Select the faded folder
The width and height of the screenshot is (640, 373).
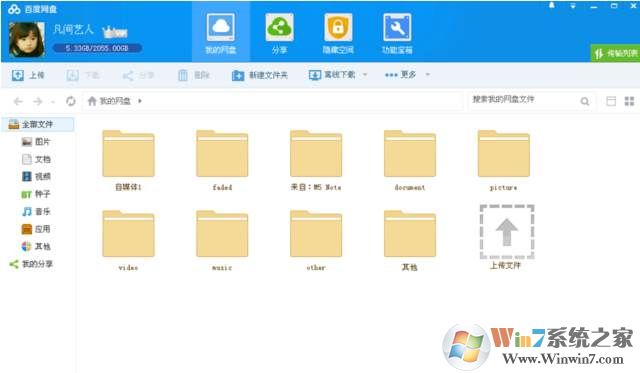[222, 160]
